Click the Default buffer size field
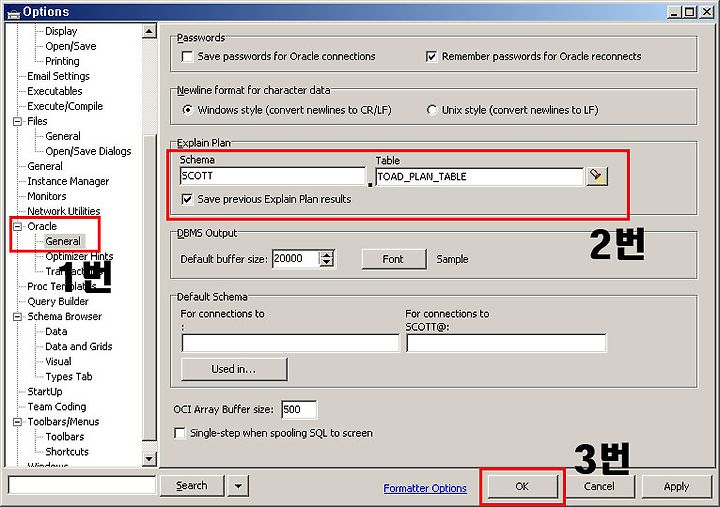Viewport: 720px width, 507px height. pyautogui.click(x=296, y=259)
